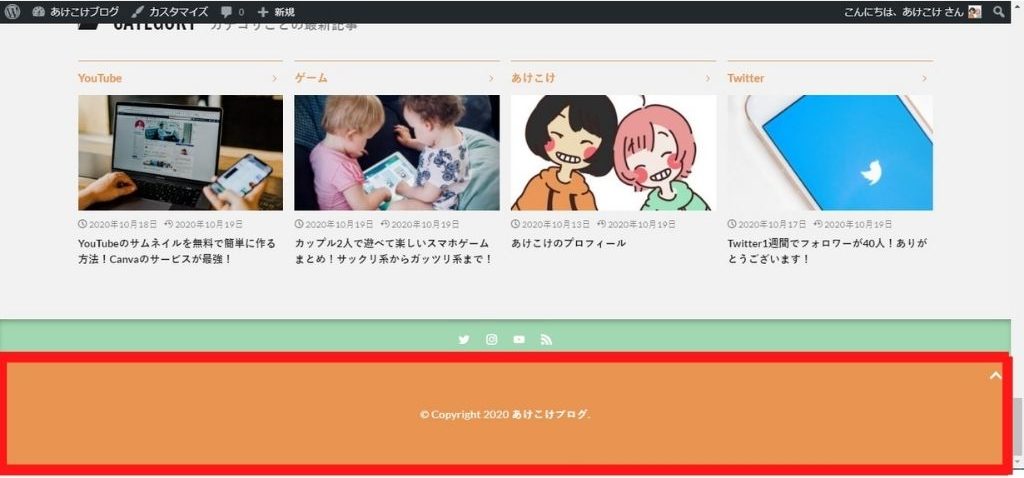This screenshot has width=1024, height=478.
Task: Click the back-to-top arrow in footer
Action: (995, 375)
